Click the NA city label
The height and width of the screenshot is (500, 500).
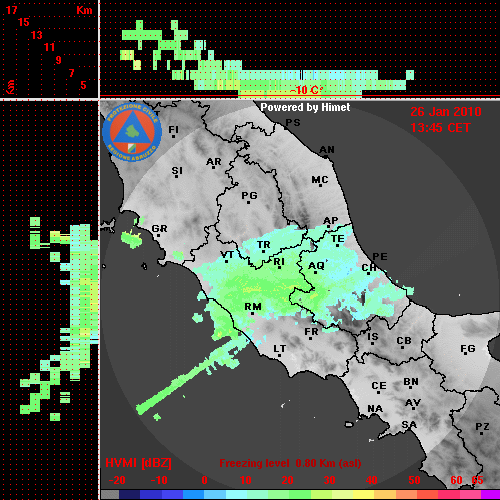pyautogui.click(x=375, y=408)
